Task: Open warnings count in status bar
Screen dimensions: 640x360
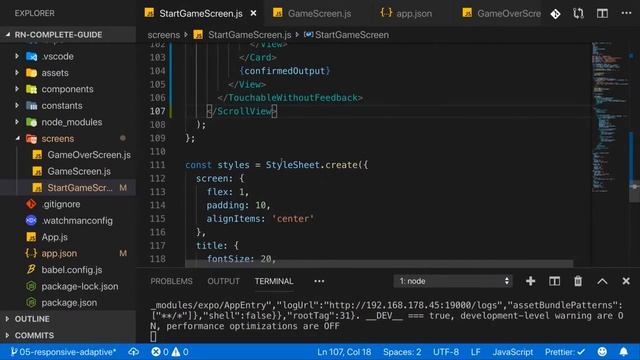Action: (180, 351)
